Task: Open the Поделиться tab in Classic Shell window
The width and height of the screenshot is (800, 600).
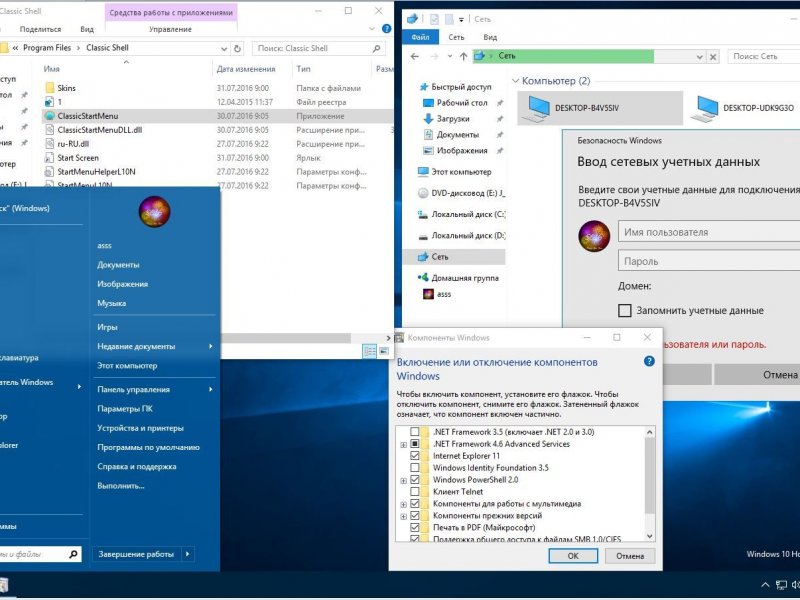Action: (40, 30)
